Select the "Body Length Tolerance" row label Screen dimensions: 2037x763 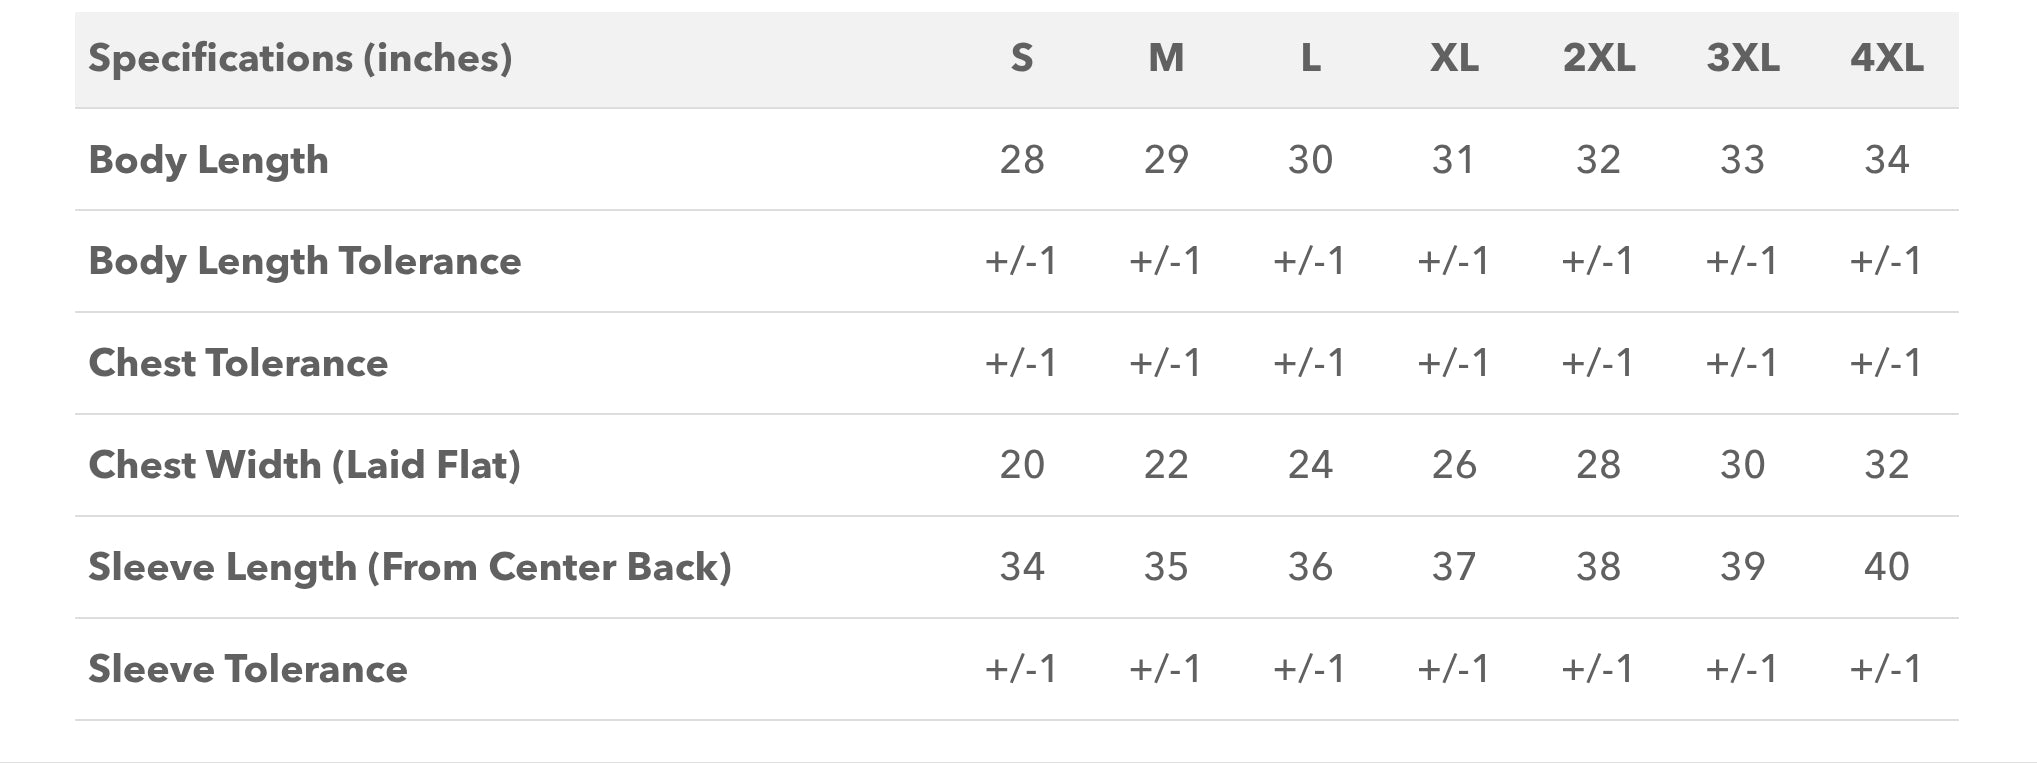304,261
